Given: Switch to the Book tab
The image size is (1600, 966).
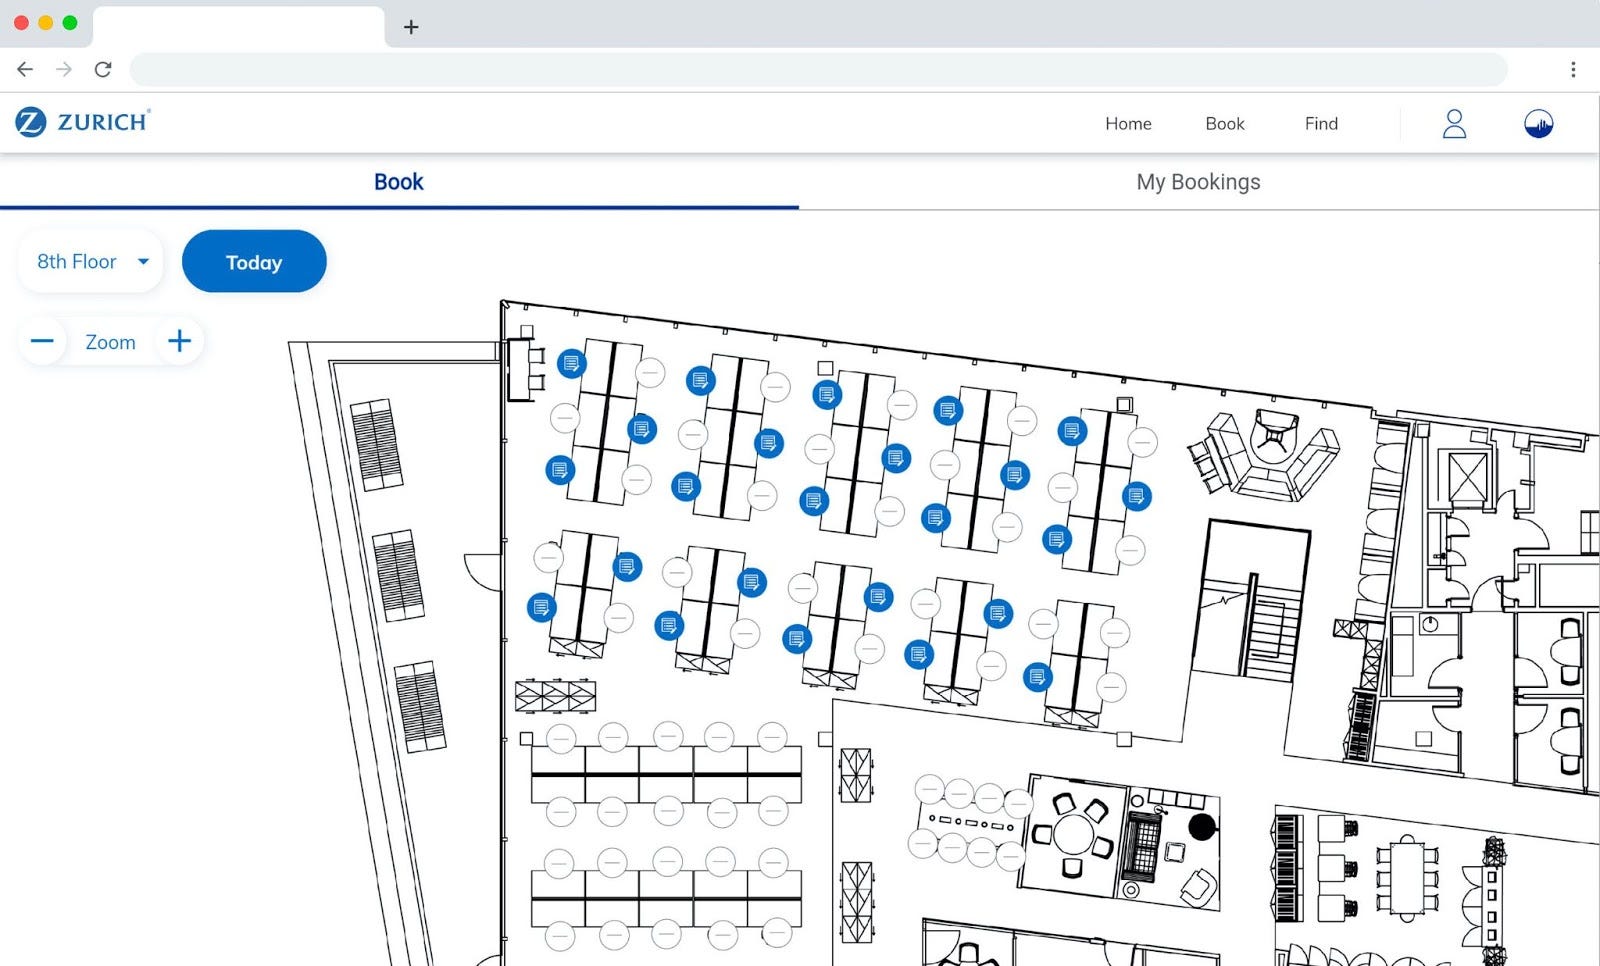Looking at the screenshot, I should pos(399,182).
